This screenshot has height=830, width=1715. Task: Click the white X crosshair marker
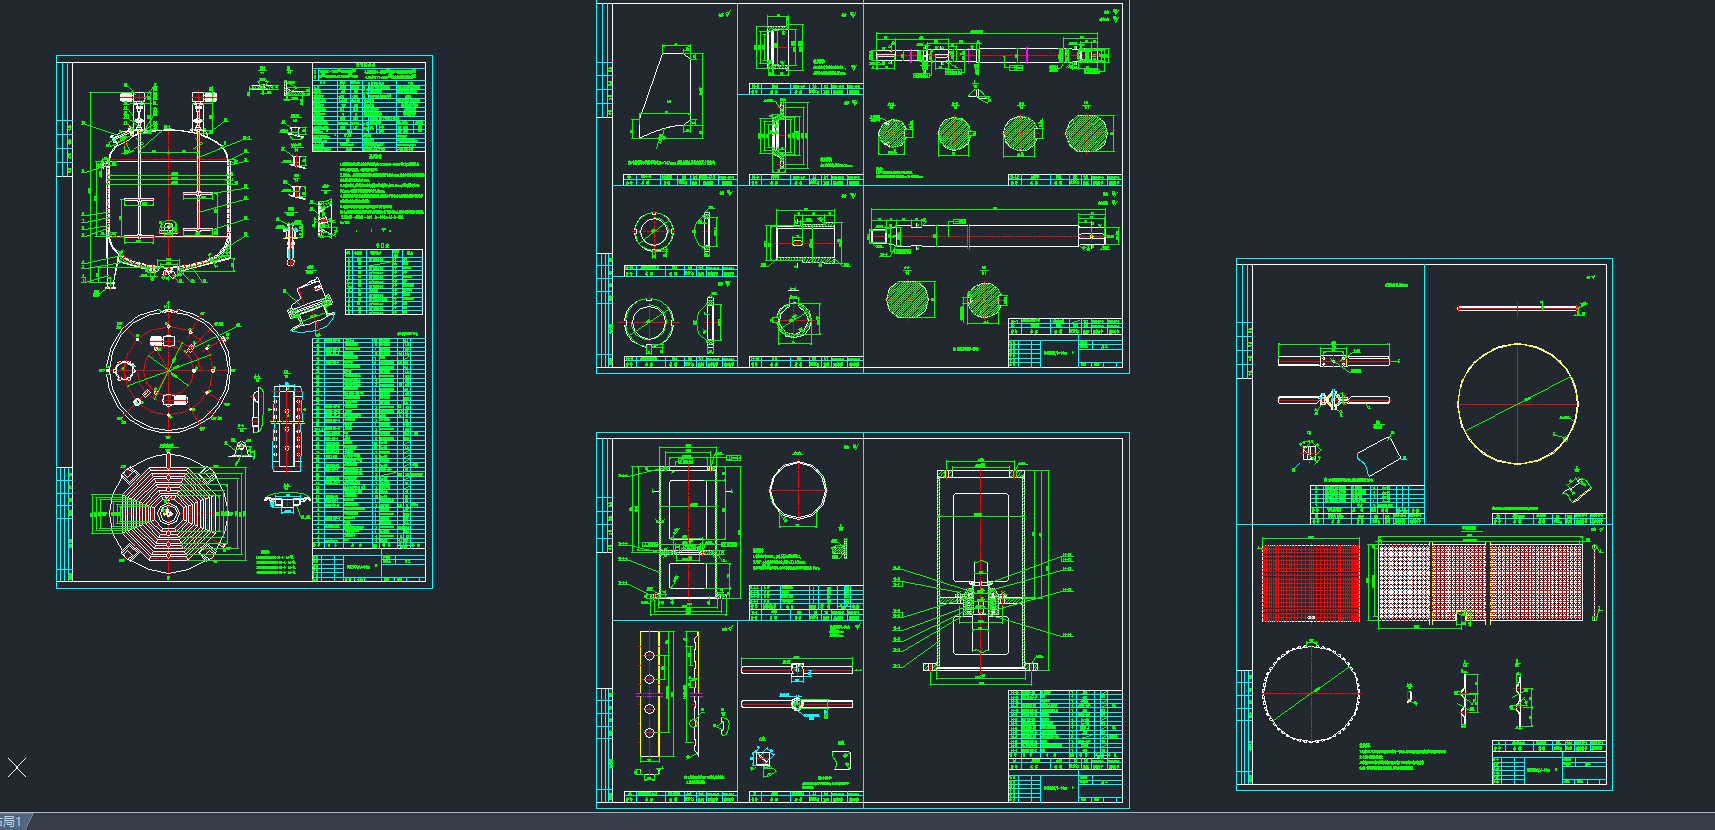click(17, 768)
